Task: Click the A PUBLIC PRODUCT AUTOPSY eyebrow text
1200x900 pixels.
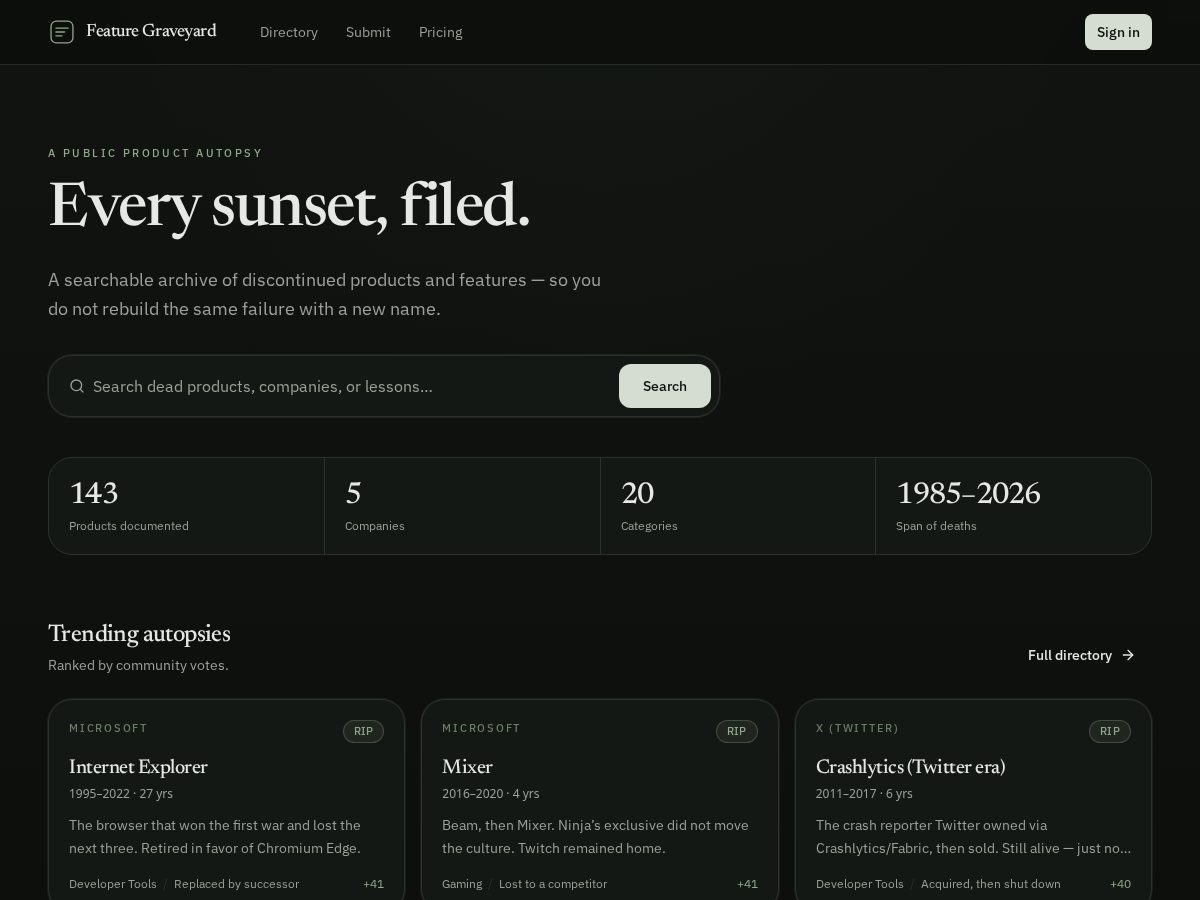Action: point(155,153)
